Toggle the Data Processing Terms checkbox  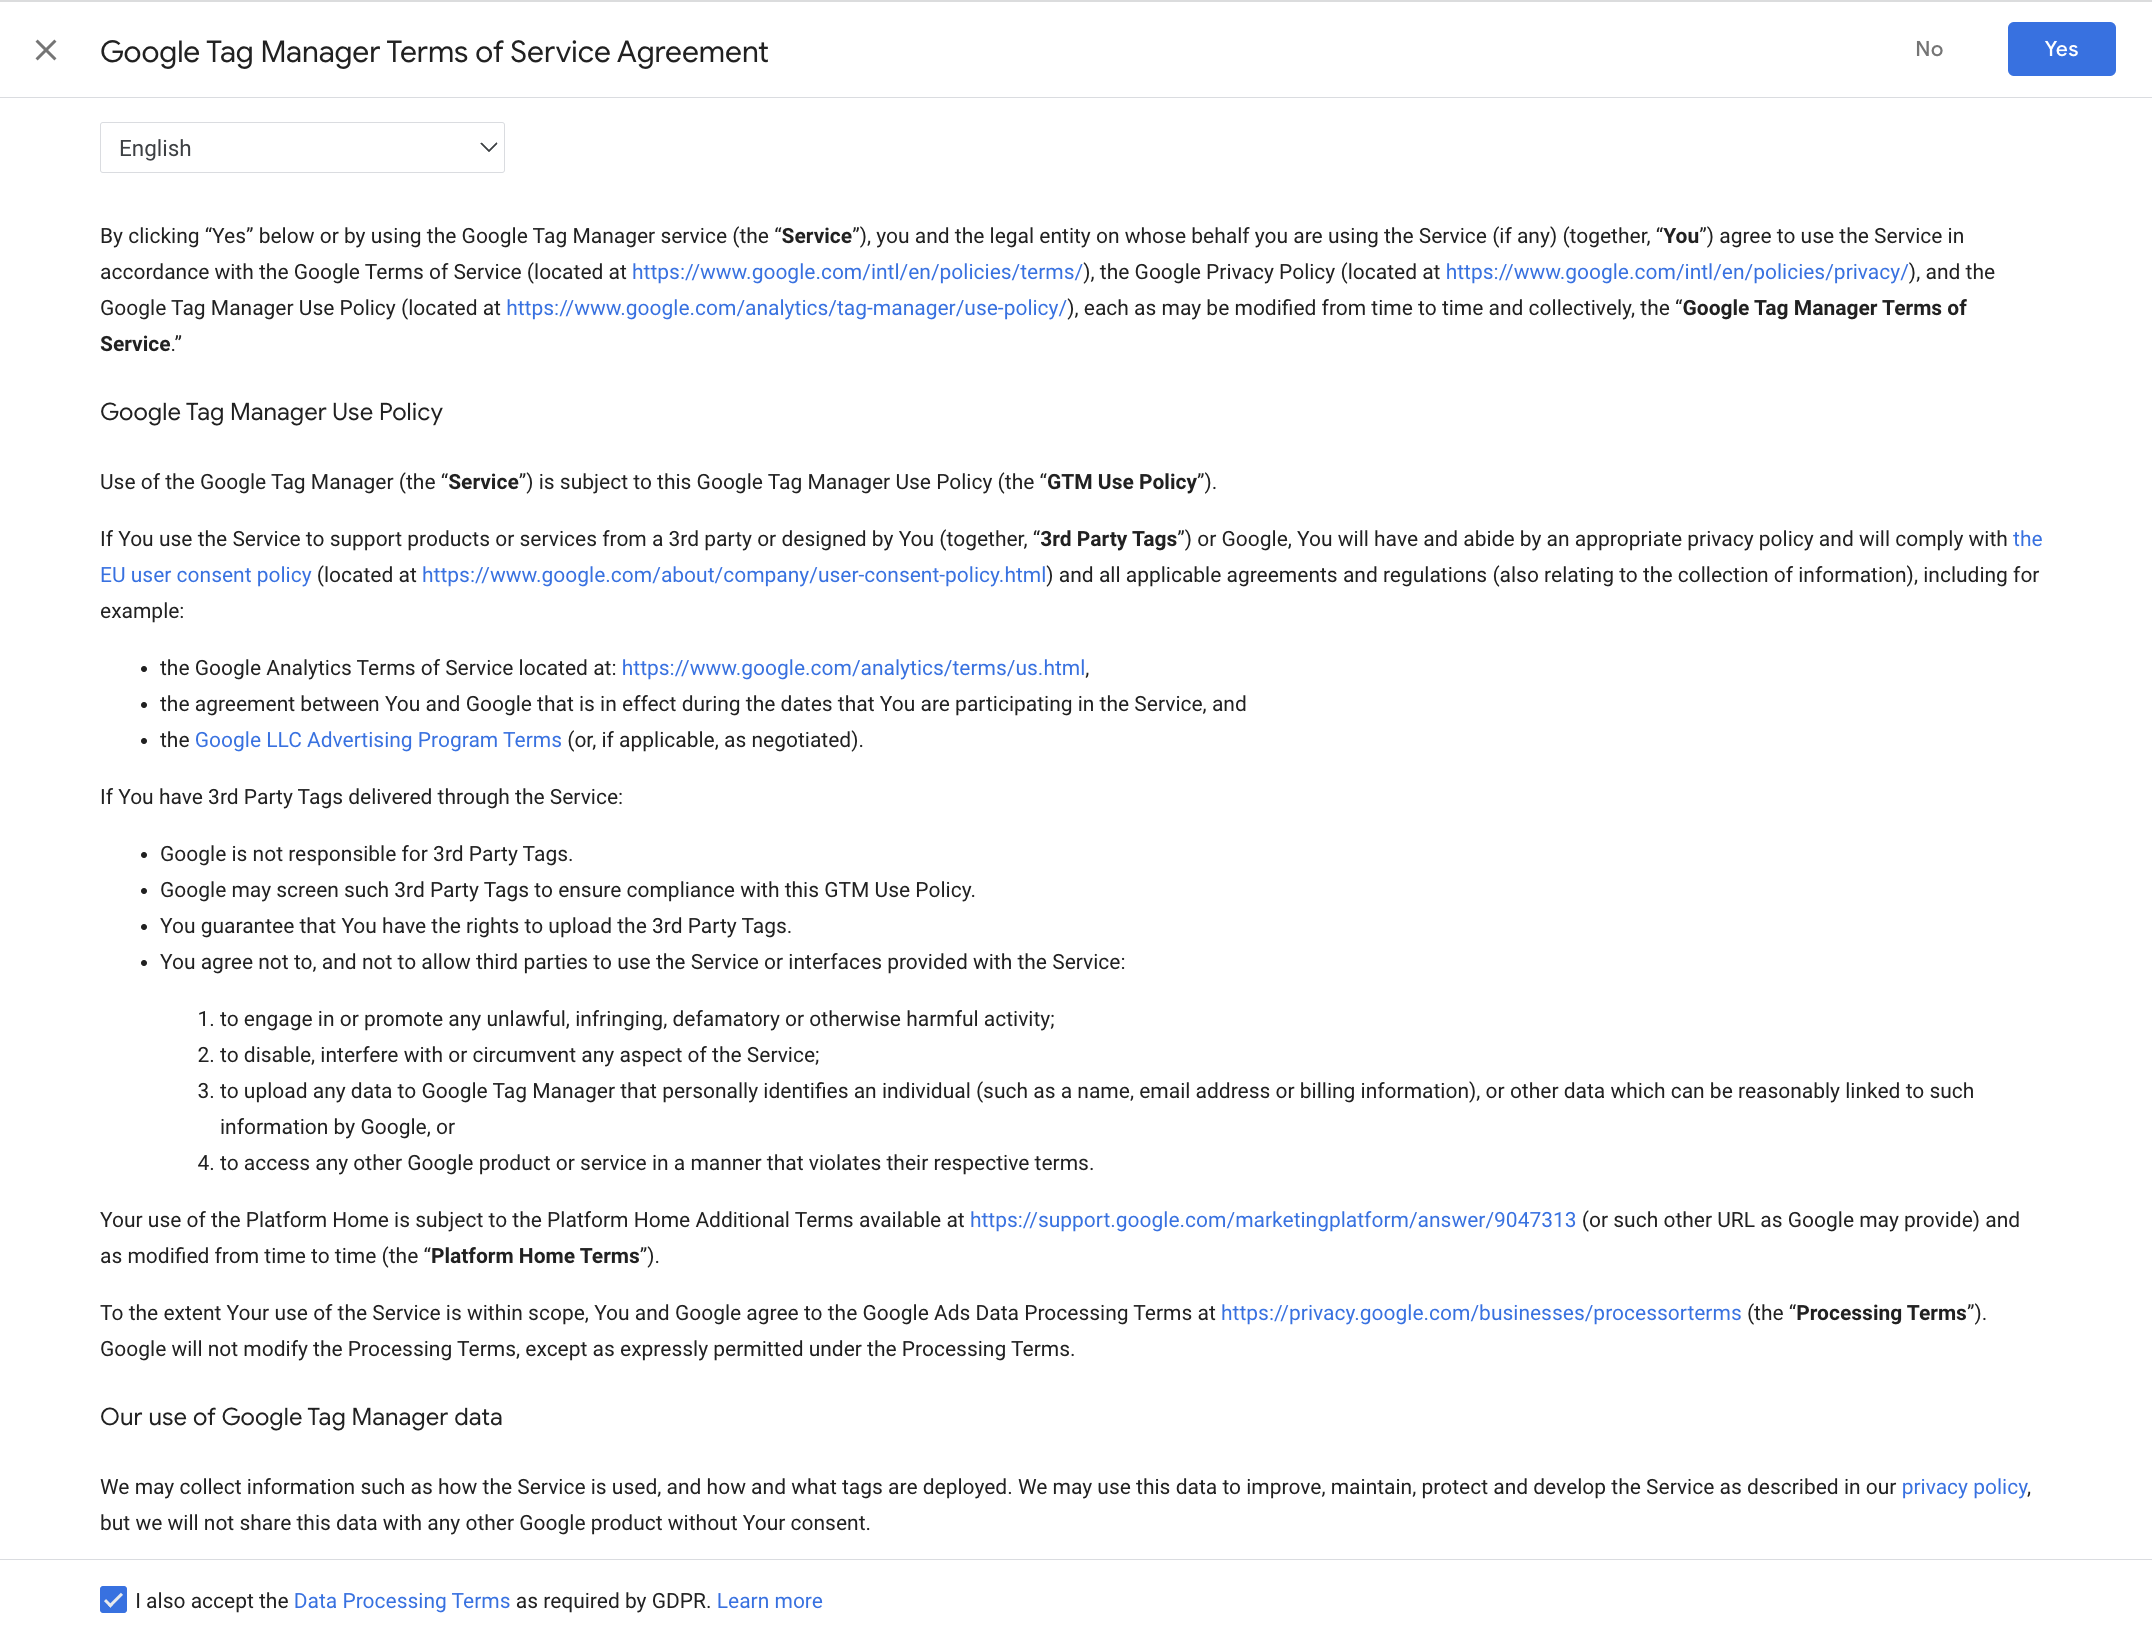(x=112, y=1599)
